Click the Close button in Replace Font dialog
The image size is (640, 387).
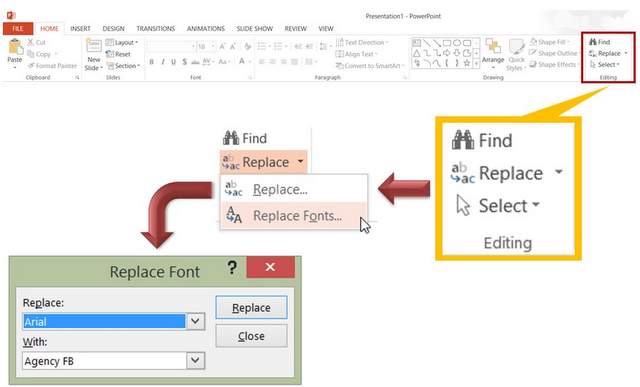pyautogui.click(x=251, y=336)
